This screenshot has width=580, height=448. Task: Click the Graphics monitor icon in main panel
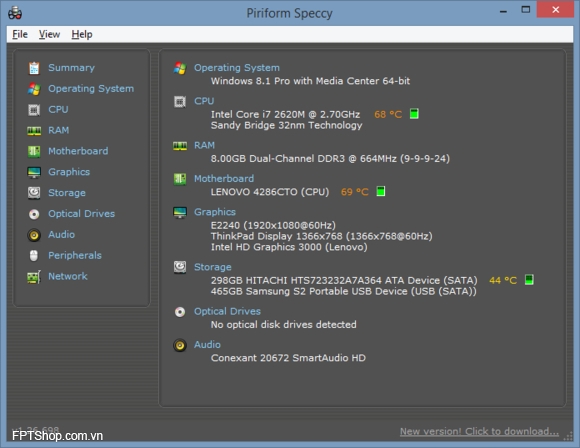point(180,212)
